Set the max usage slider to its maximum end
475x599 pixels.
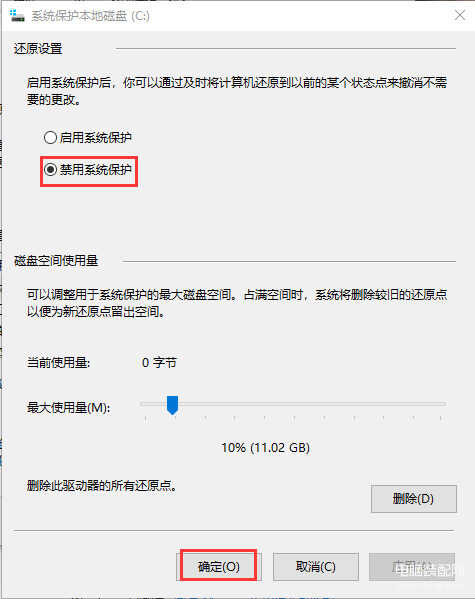coord(444,404)
